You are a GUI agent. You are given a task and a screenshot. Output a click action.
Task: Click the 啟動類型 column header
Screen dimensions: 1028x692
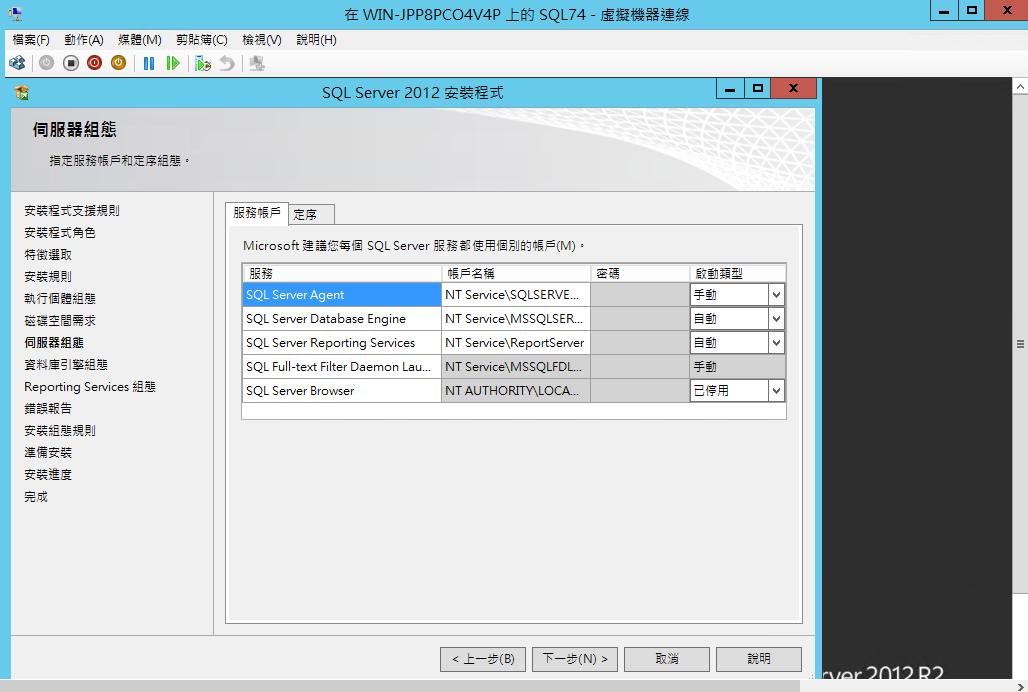[x=738, y=273]
